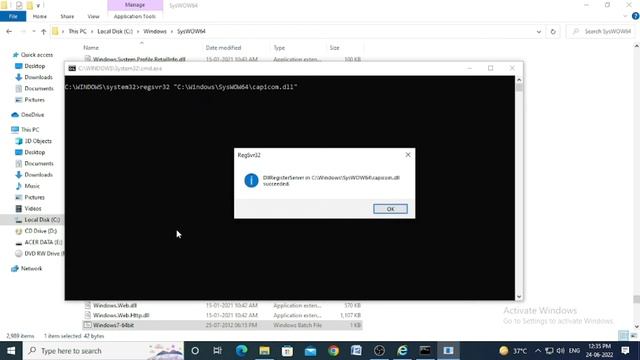Image resolution: width=640 pixels, height=360 pixels.
Task: Expand the address bar history dropdown
Action: pyautogui.click(x=538, y=31)
